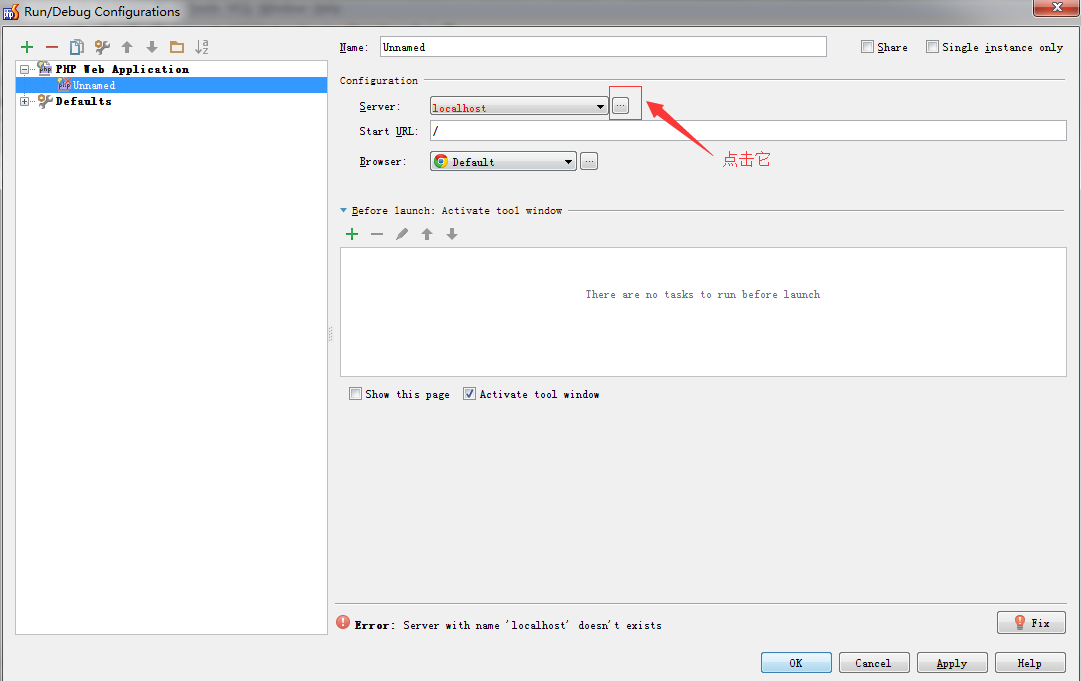Open the Browser dropdown showing Default
The image size is (1081, 681).
[x=503, y=161]
